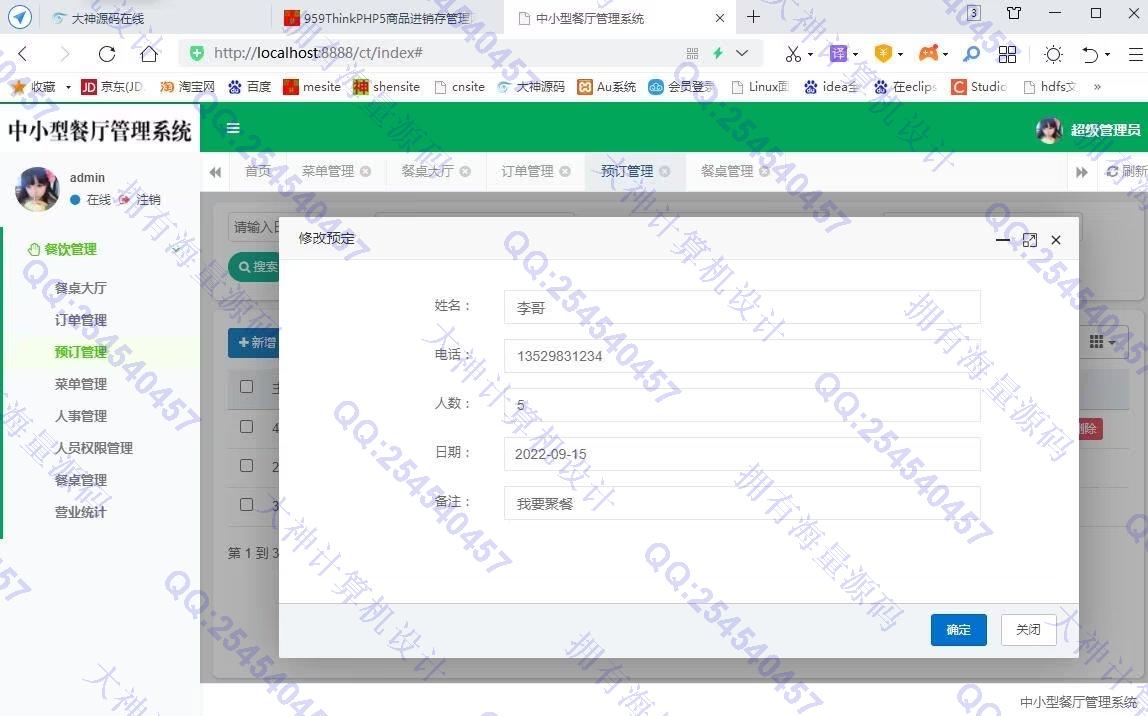Show more bookmarks with » overflow

[x=1097, y=87]
